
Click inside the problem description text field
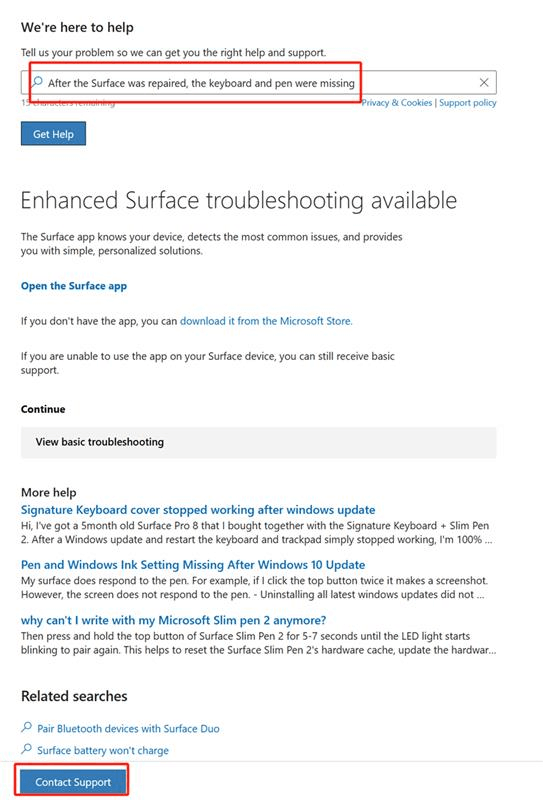click(x=258, y=82)
